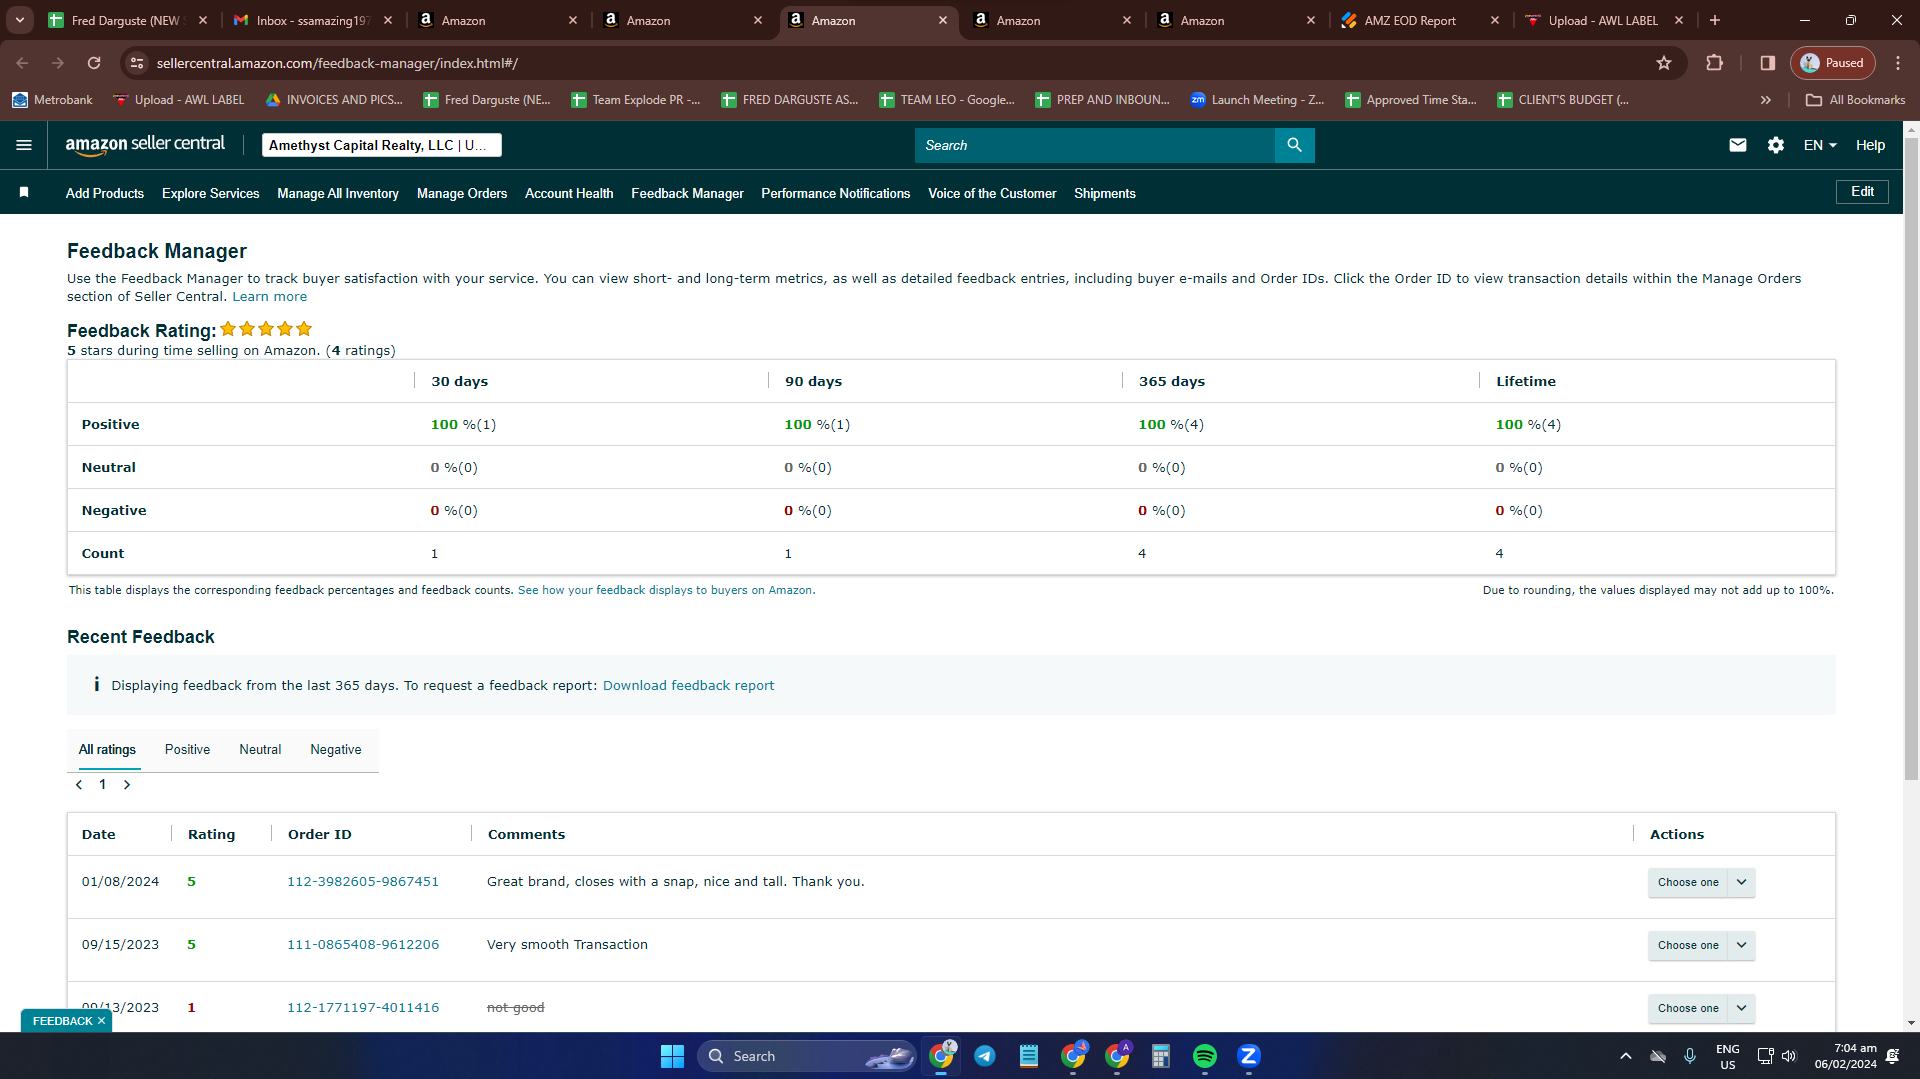Open Telegram from the taskbar
Image resolution: width=1920 pixels, height=1079 pixels.
tap(985, 1056)
